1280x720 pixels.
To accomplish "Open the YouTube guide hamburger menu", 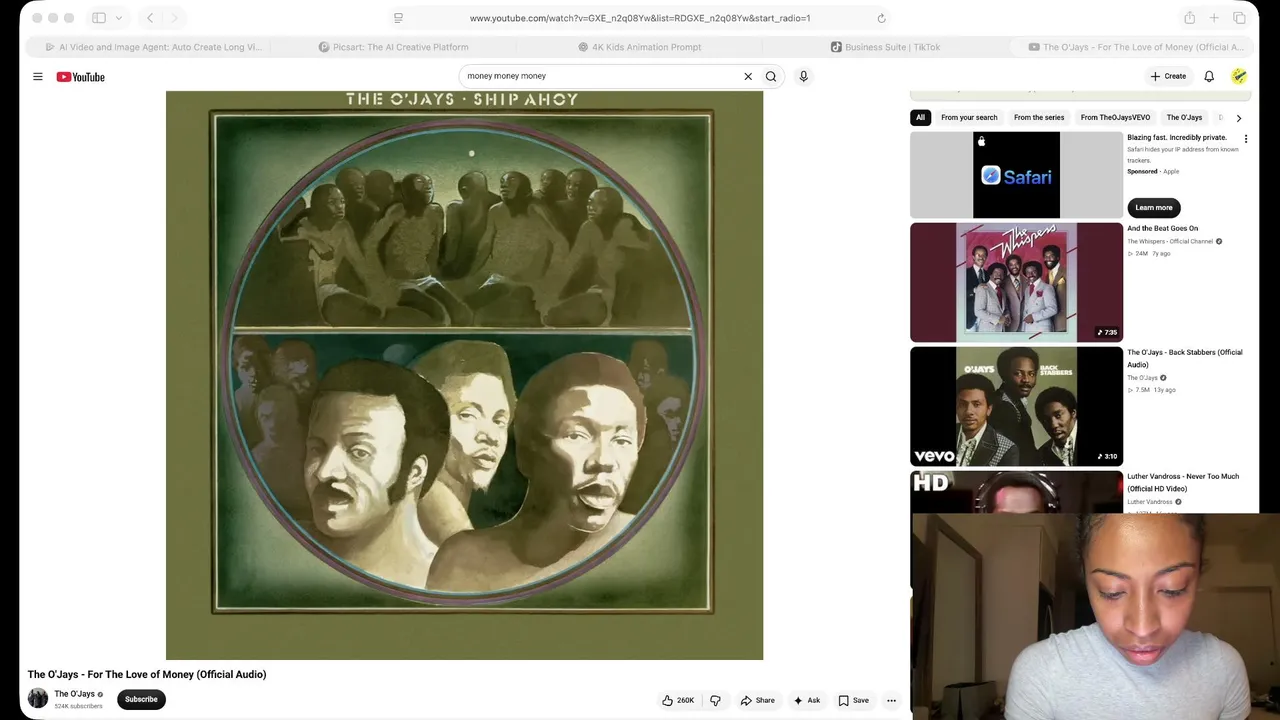I will click(38, 77).
